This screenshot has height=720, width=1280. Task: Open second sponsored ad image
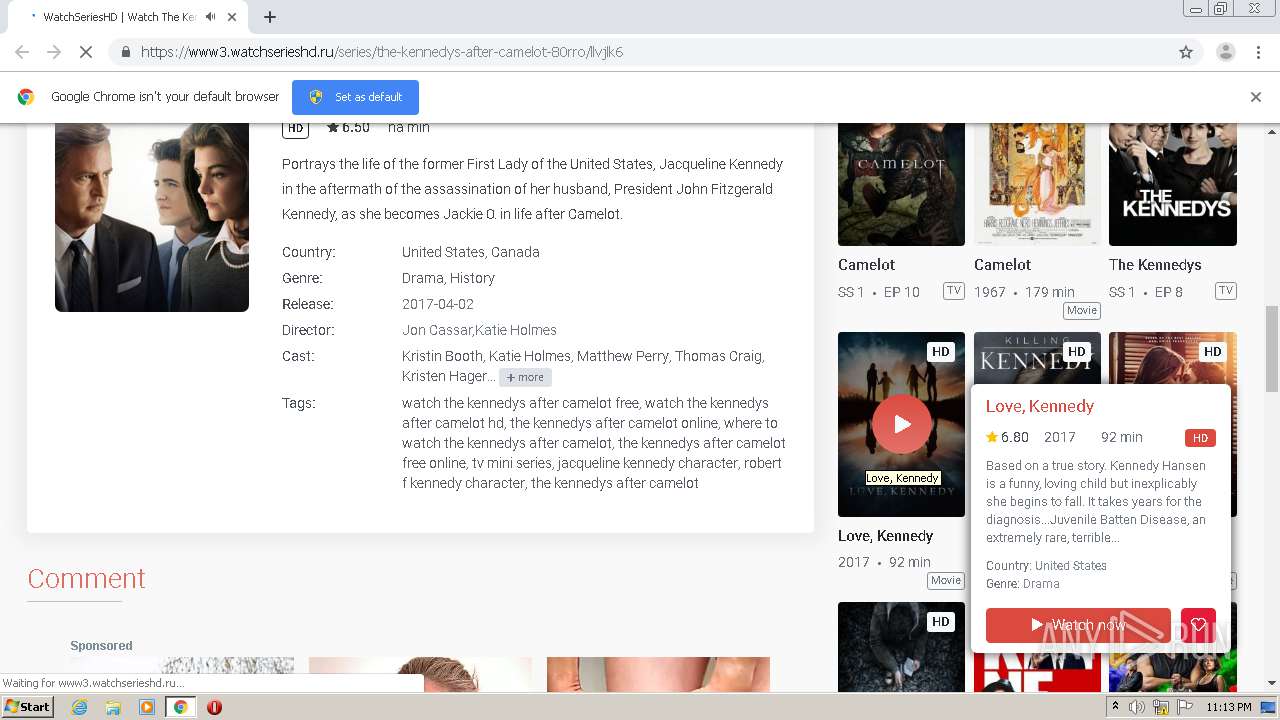(420, 674)
